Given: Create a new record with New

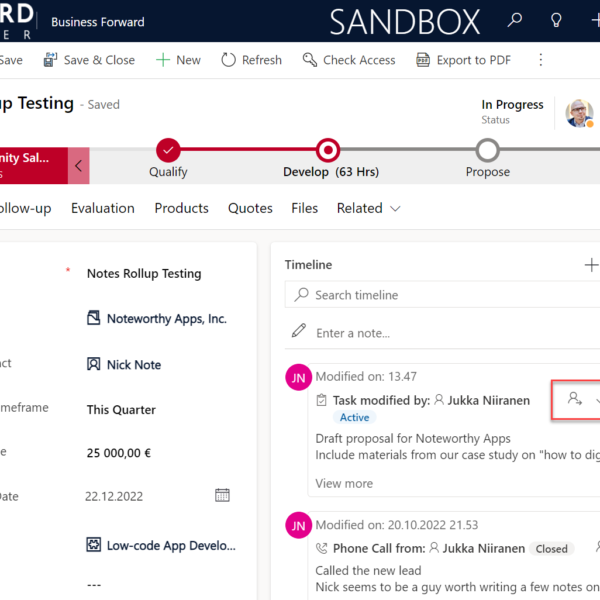Looking at the screenshot, I should 178,60.
